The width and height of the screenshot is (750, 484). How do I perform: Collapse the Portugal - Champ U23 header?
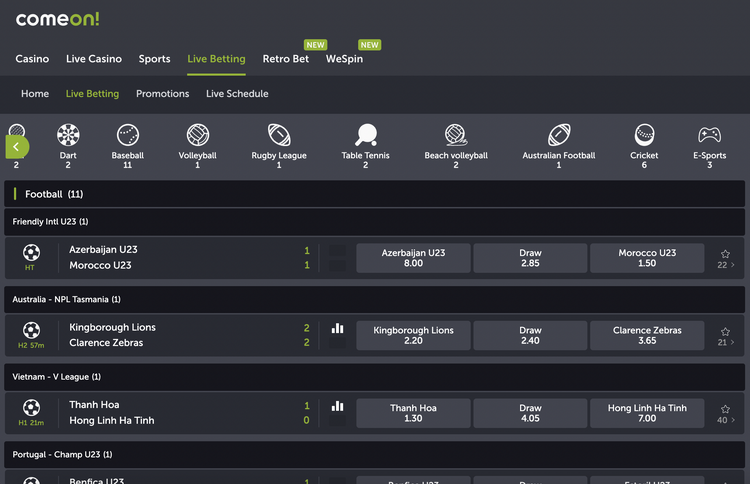click(375, 454)
